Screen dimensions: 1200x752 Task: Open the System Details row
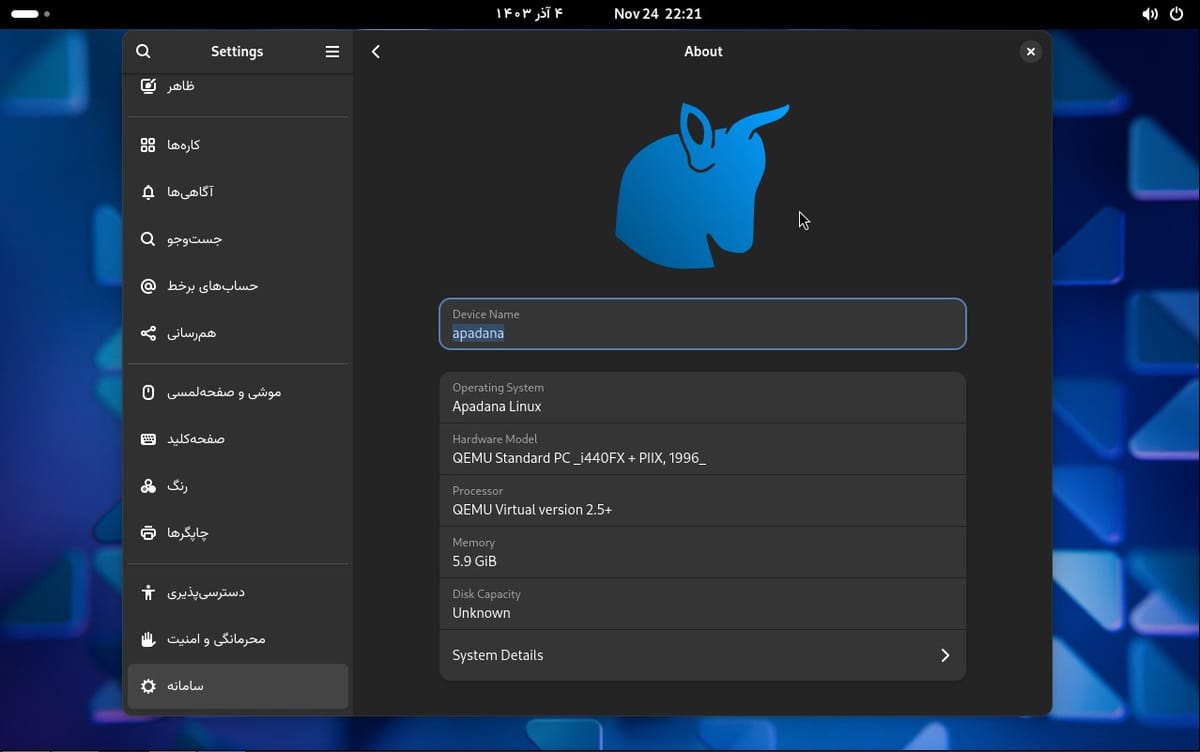[x=703, y=655]
